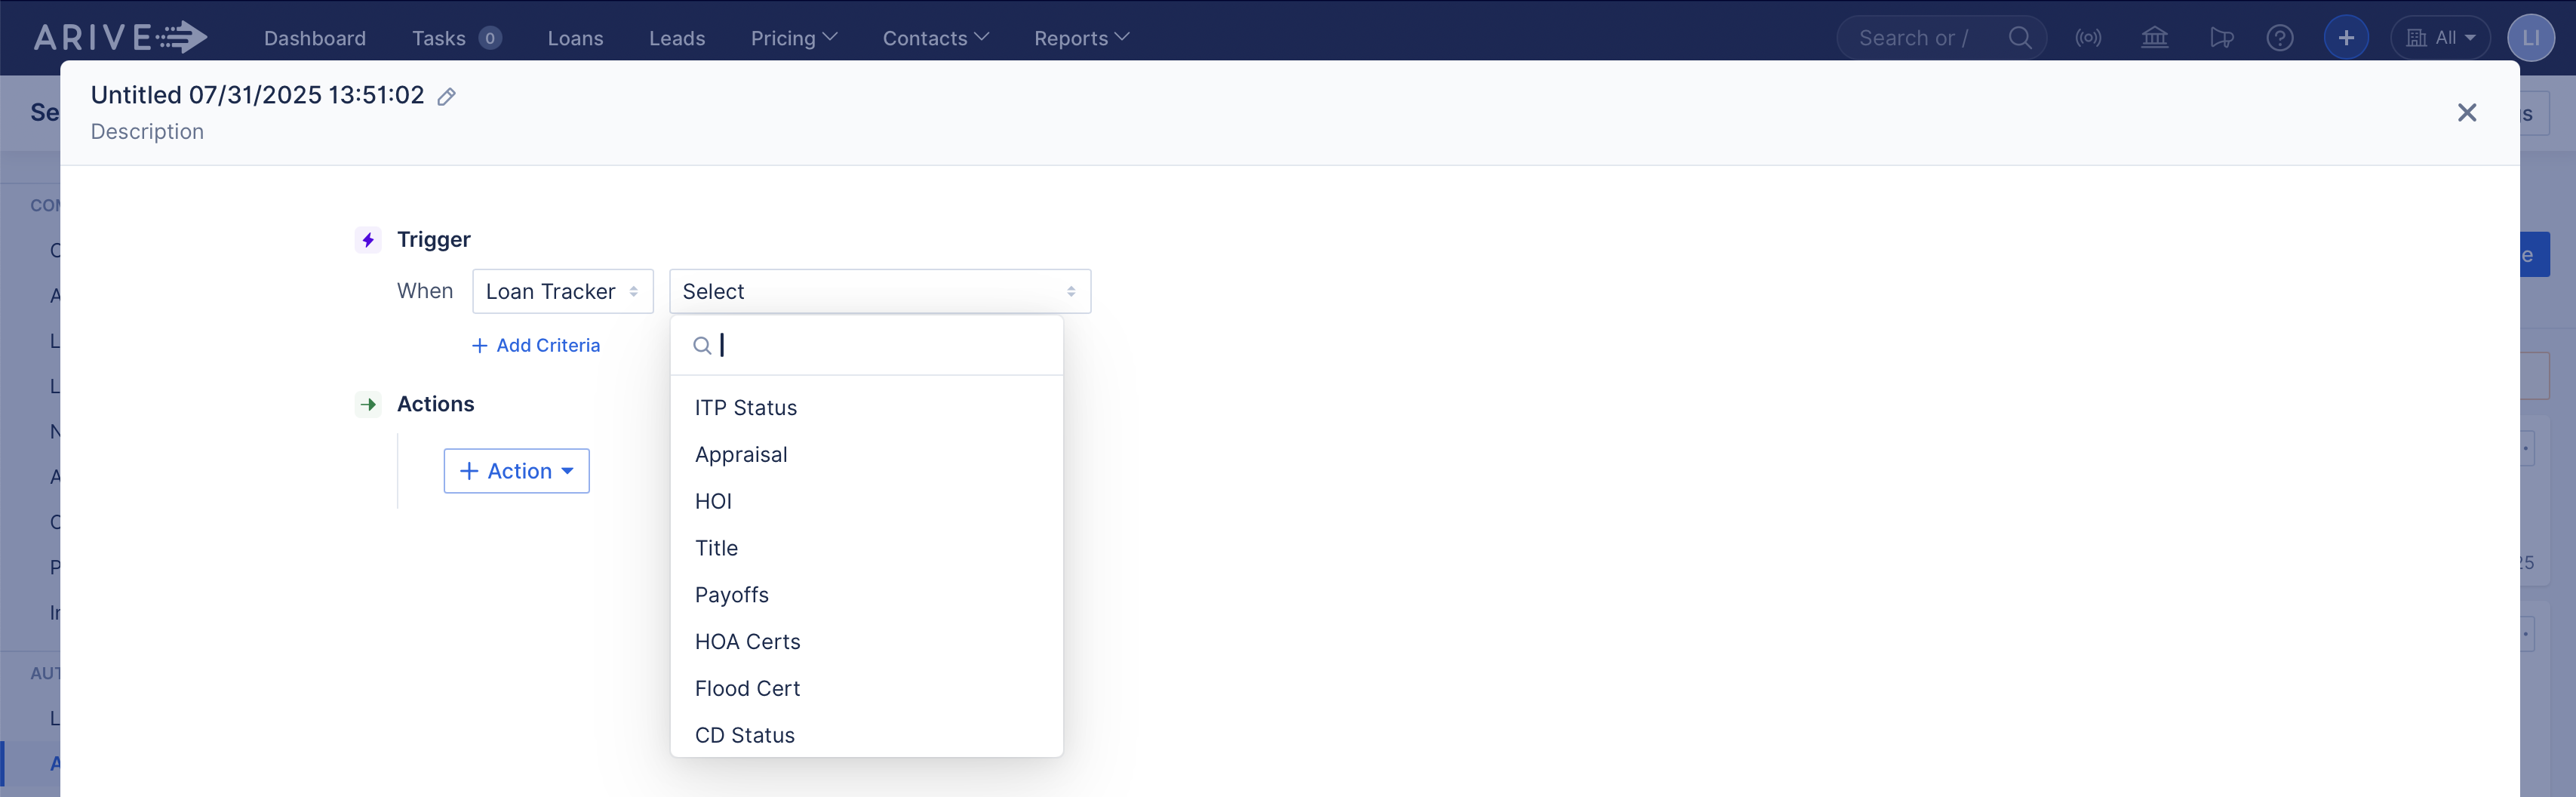Image resolution: width=2576 pixels, height=797 pixels.
Task: Click the pencil icon to rename the automation
Action: click(446, 96)
